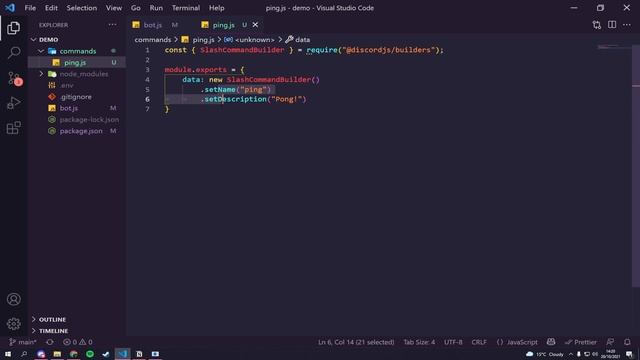Change CRLF end of line sequence
This screenshot has height=360, width=640.
coord(479,342)
